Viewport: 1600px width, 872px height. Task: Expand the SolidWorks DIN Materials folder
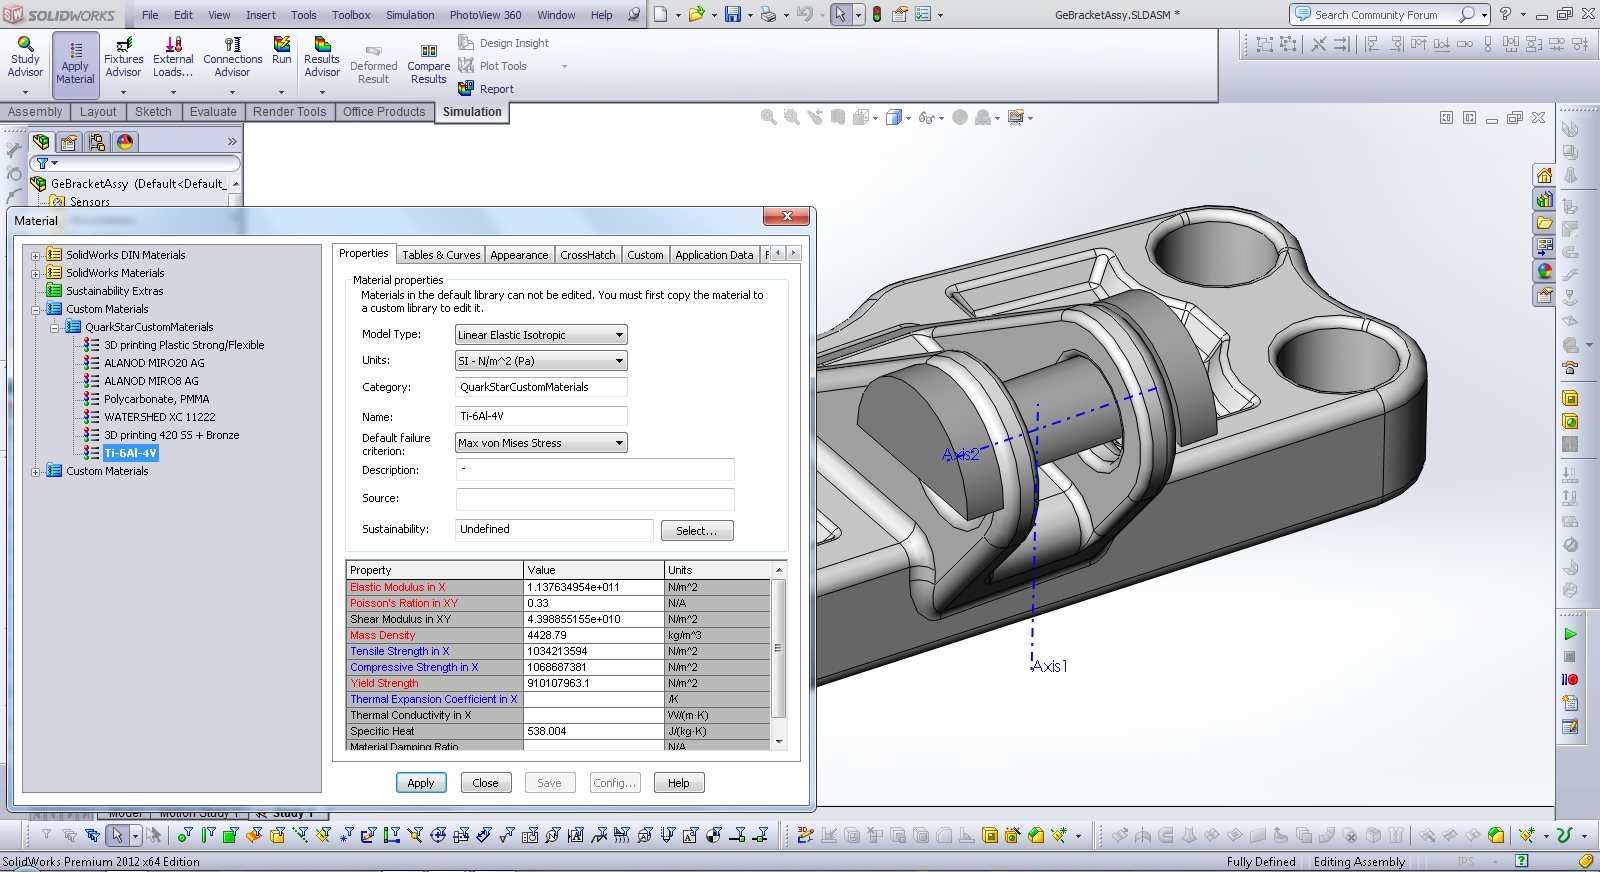pos(36,256)
